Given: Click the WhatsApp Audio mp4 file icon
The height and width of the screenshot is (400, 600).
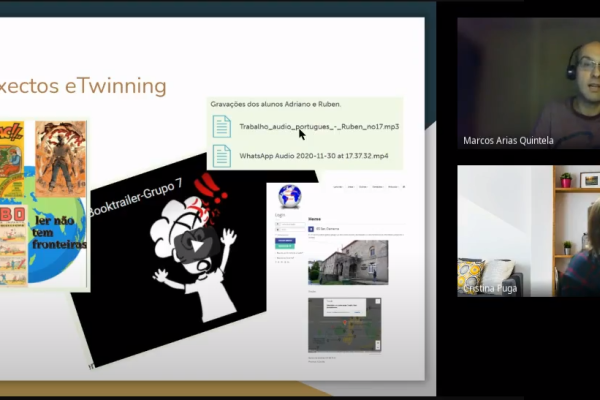Looking at the screenshot, I should tap(221, 156).
